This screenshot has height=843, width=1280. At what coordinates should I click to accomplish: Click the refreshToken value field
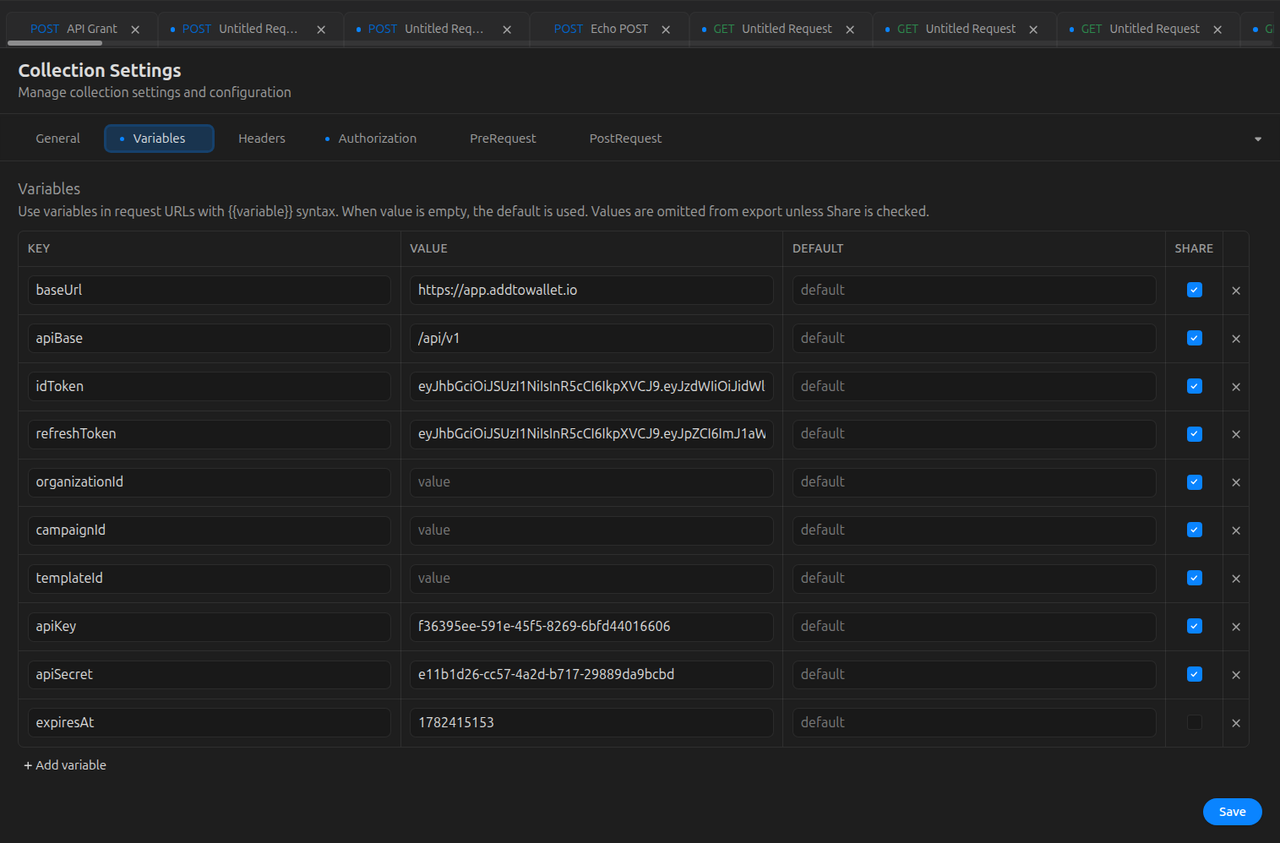tap(592, 434)
